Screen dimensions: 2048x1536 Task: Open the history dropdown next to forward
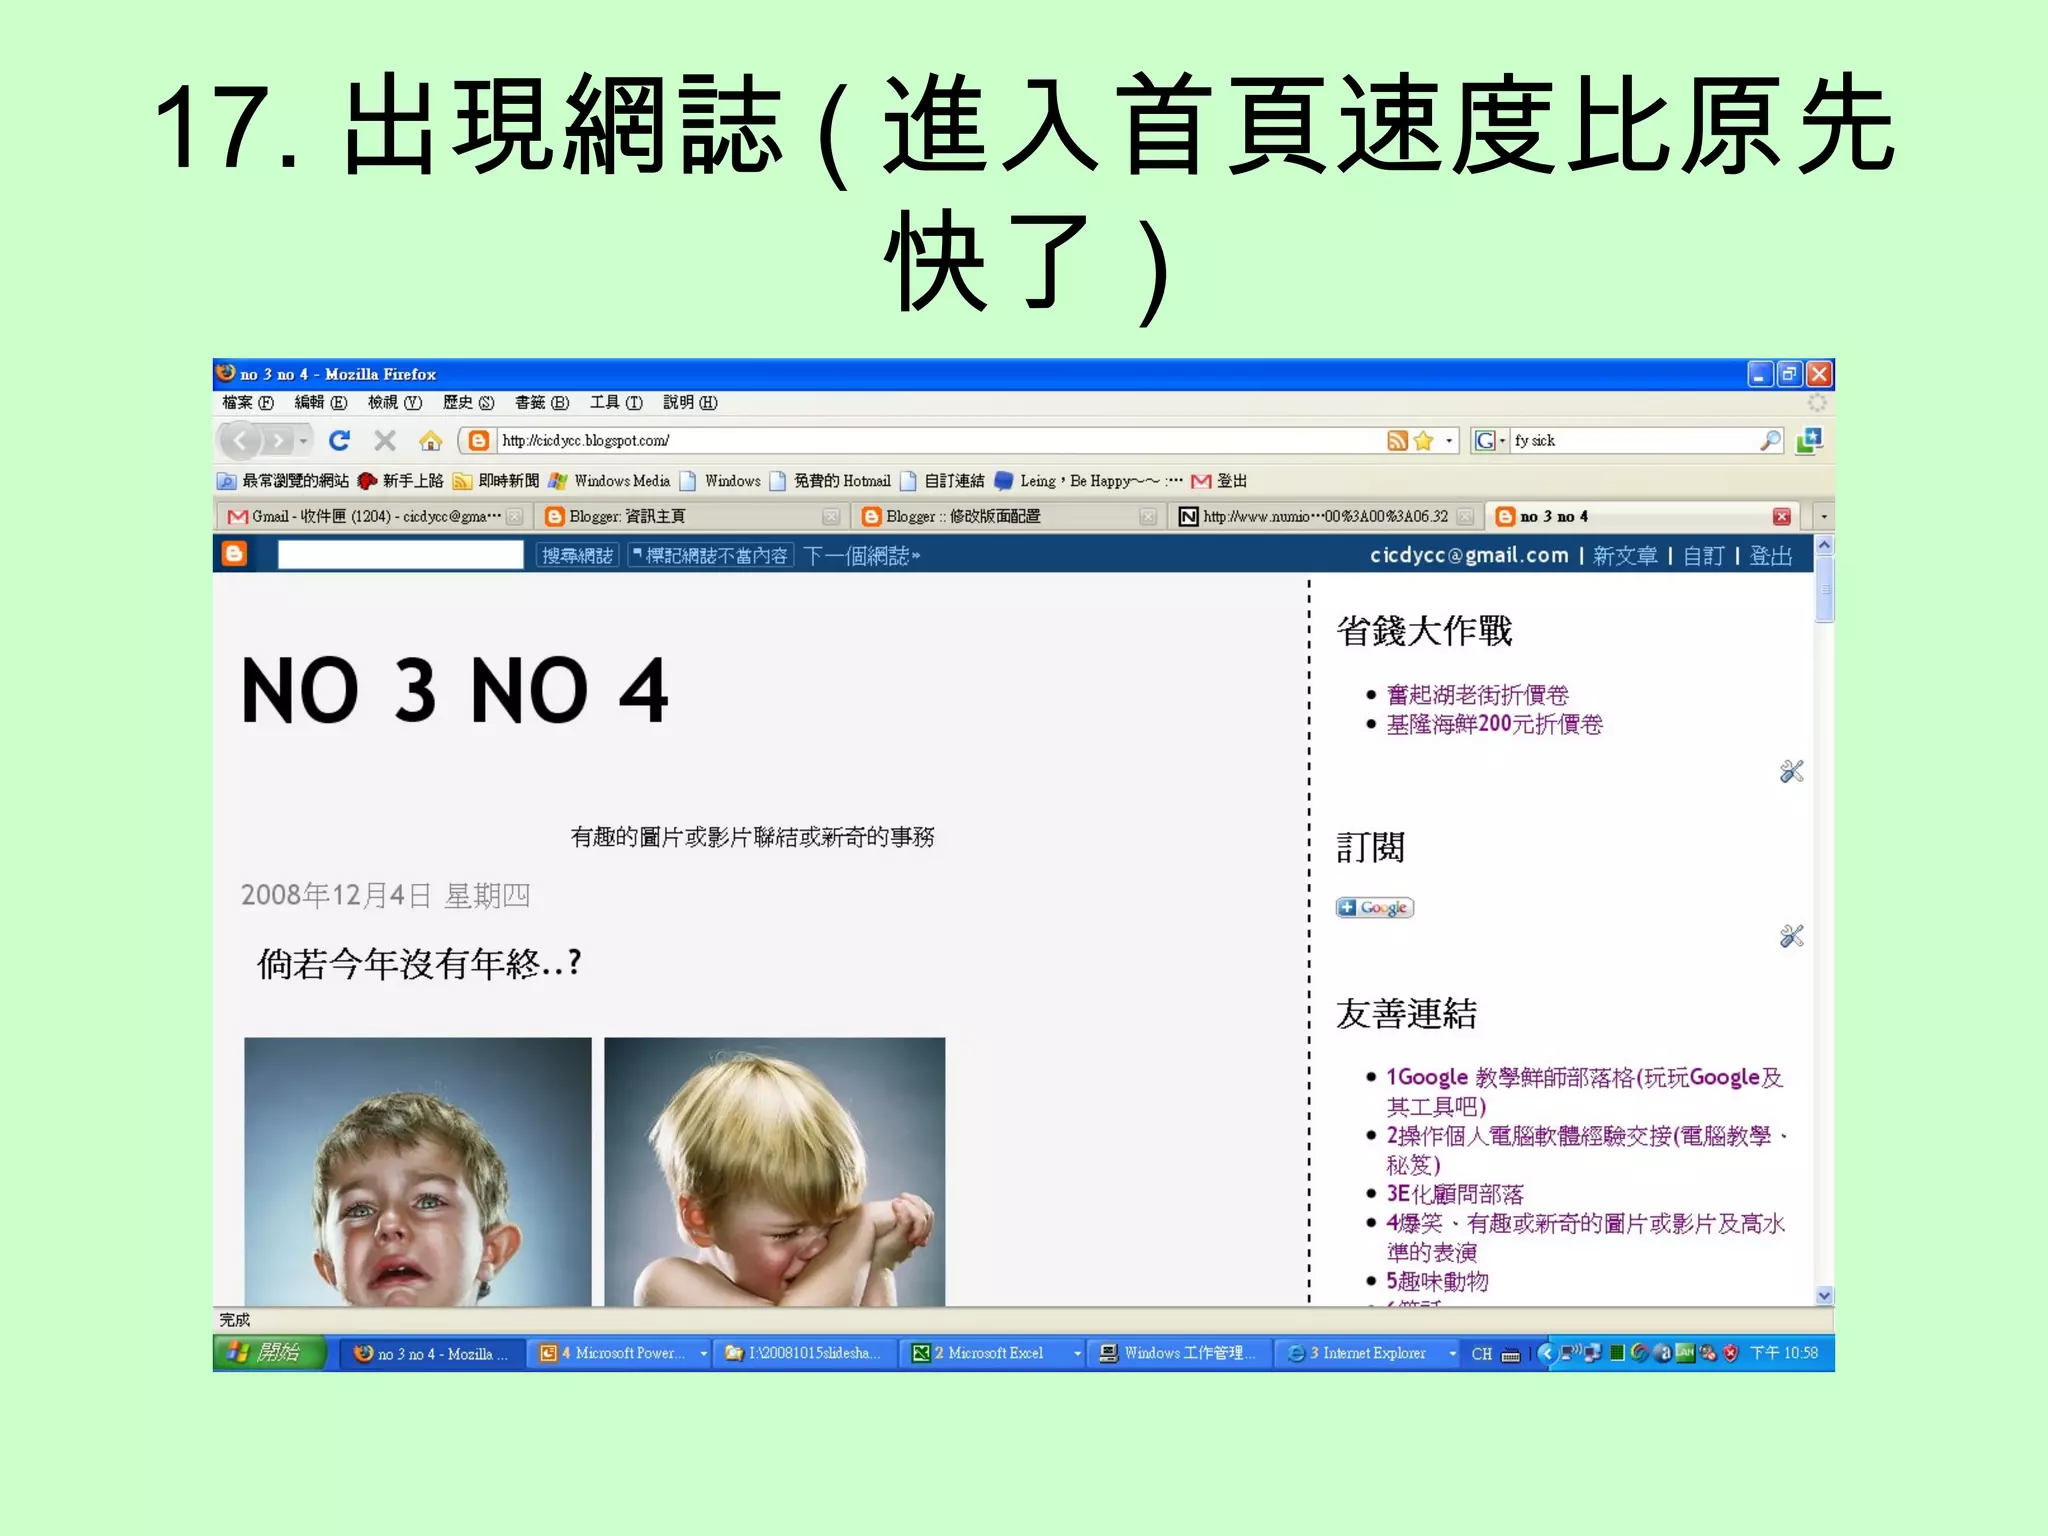304,441
